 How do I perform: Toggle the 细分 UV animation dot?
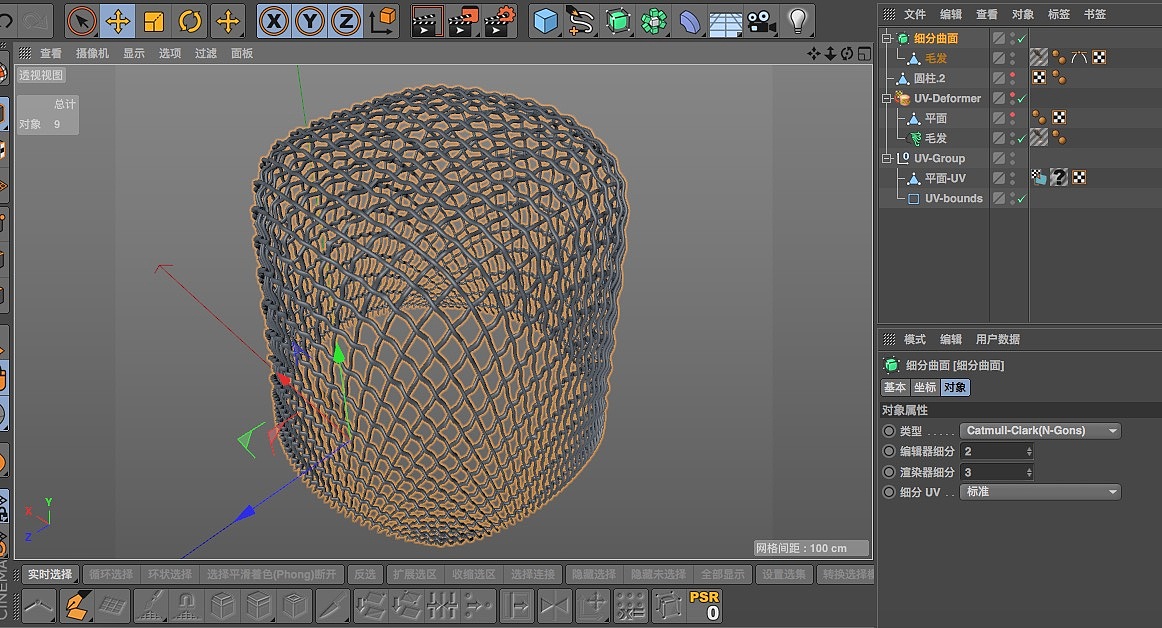click(x=889, y=492)
